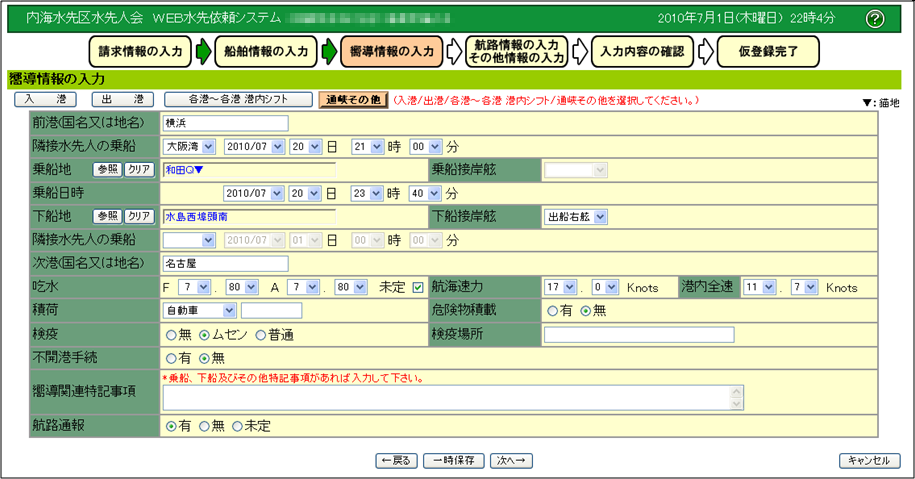Select 未定 radio for 航路通報
Screen dimensions: 915x479
click(237, 426)
